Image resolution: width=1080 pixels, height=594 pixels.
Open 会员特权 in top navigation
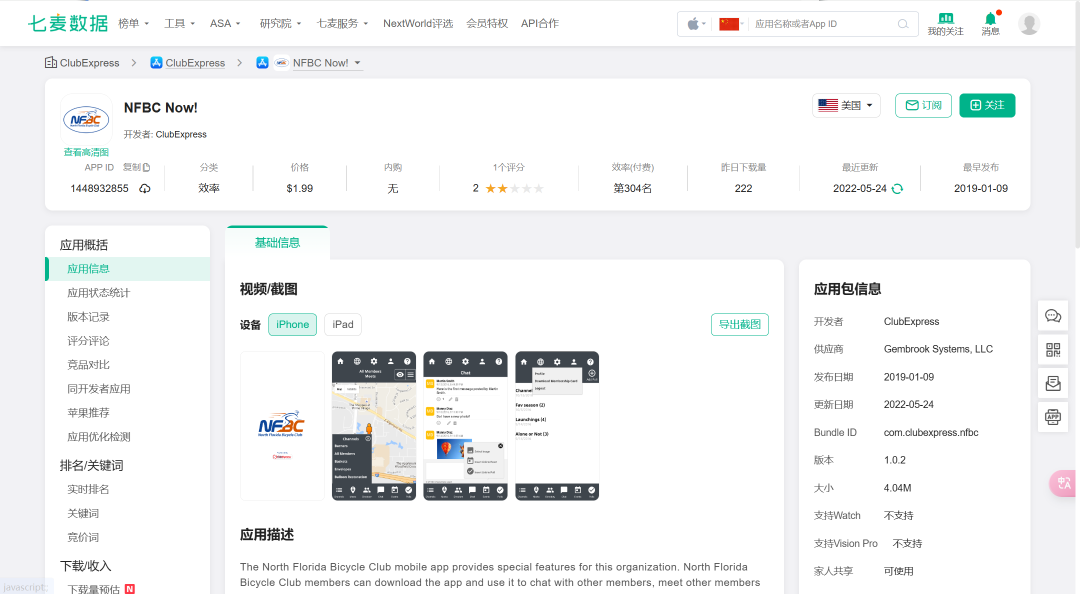point(487,23)
